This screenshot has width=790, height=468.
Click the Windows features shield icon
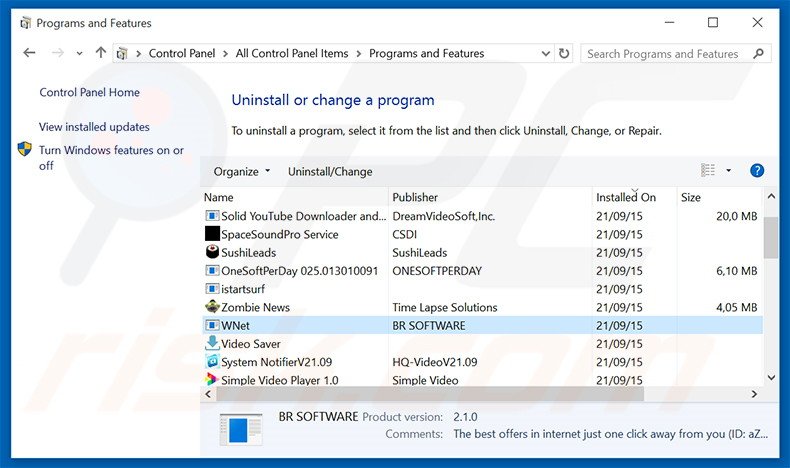click(x=24, y=149)
